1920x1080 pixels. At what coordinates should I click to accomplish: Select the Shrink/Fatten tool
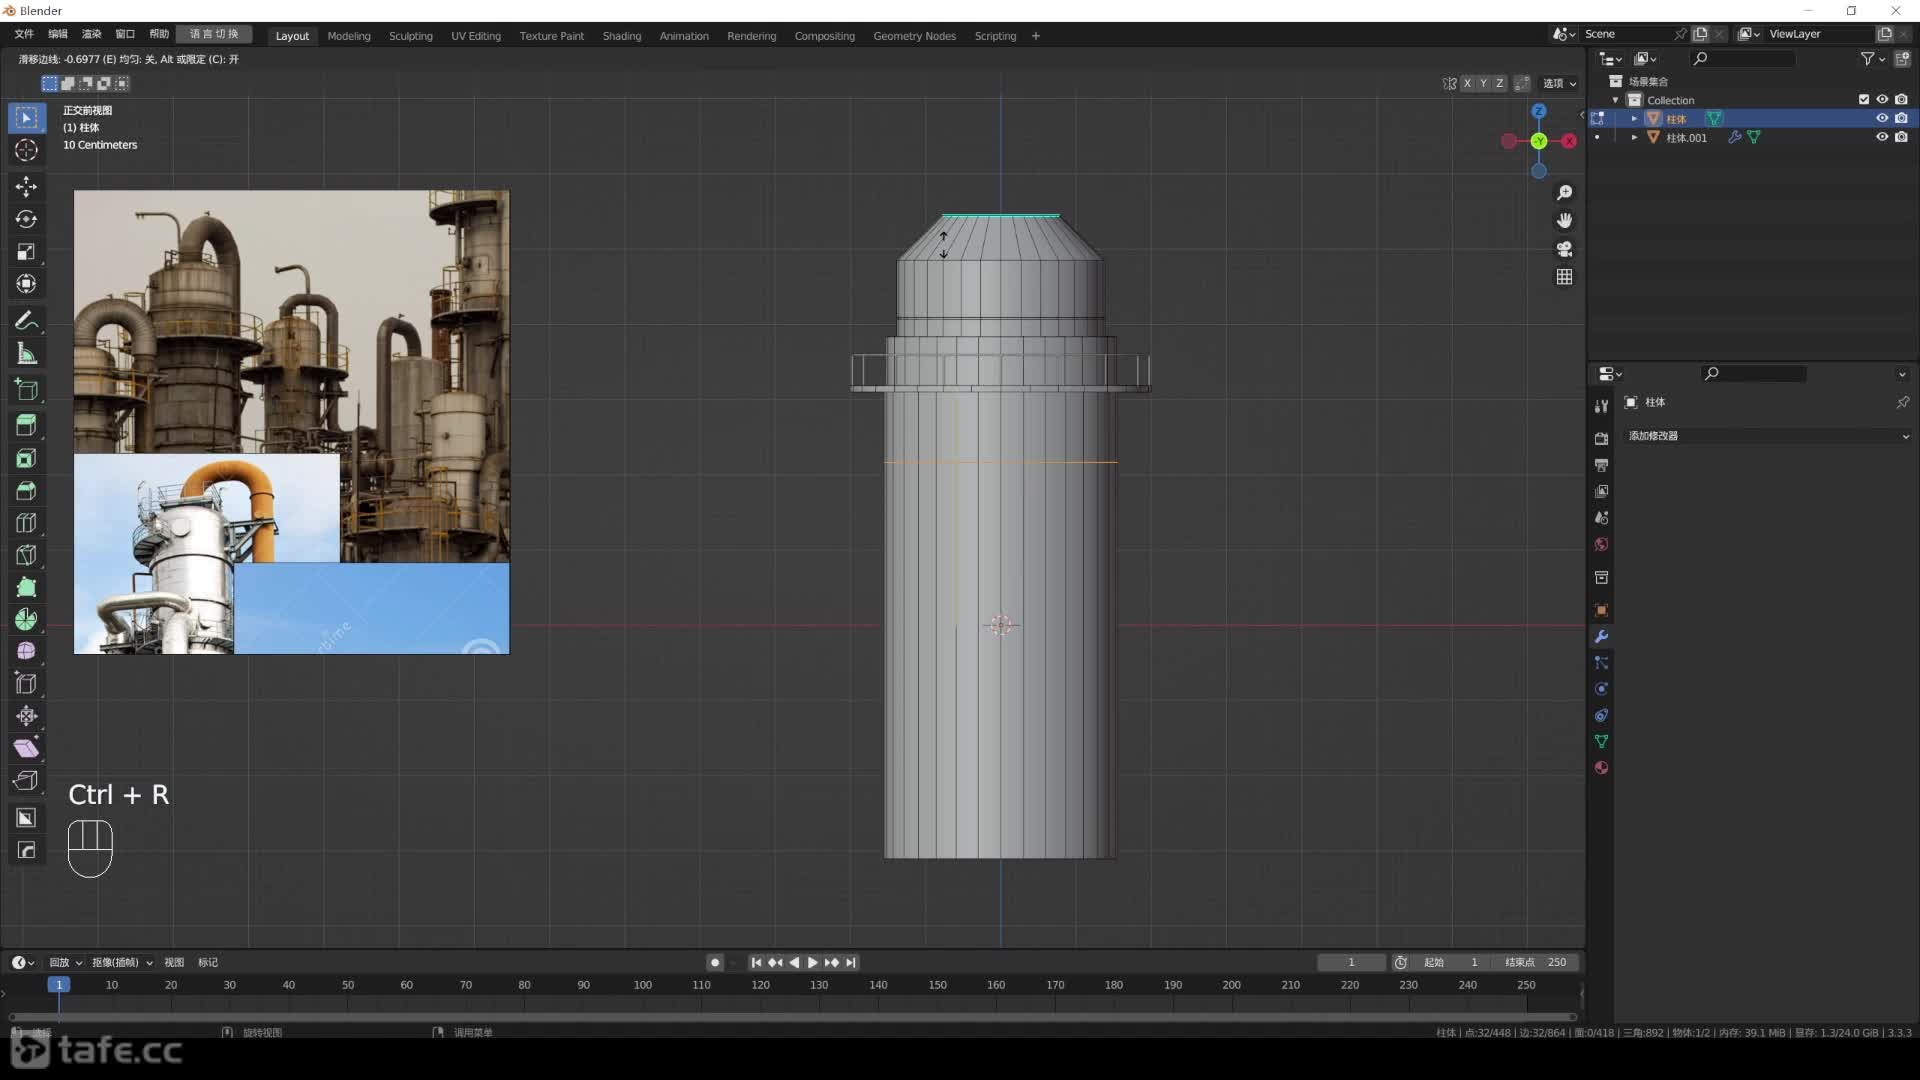pyautogui.click(x=26, y=716)
